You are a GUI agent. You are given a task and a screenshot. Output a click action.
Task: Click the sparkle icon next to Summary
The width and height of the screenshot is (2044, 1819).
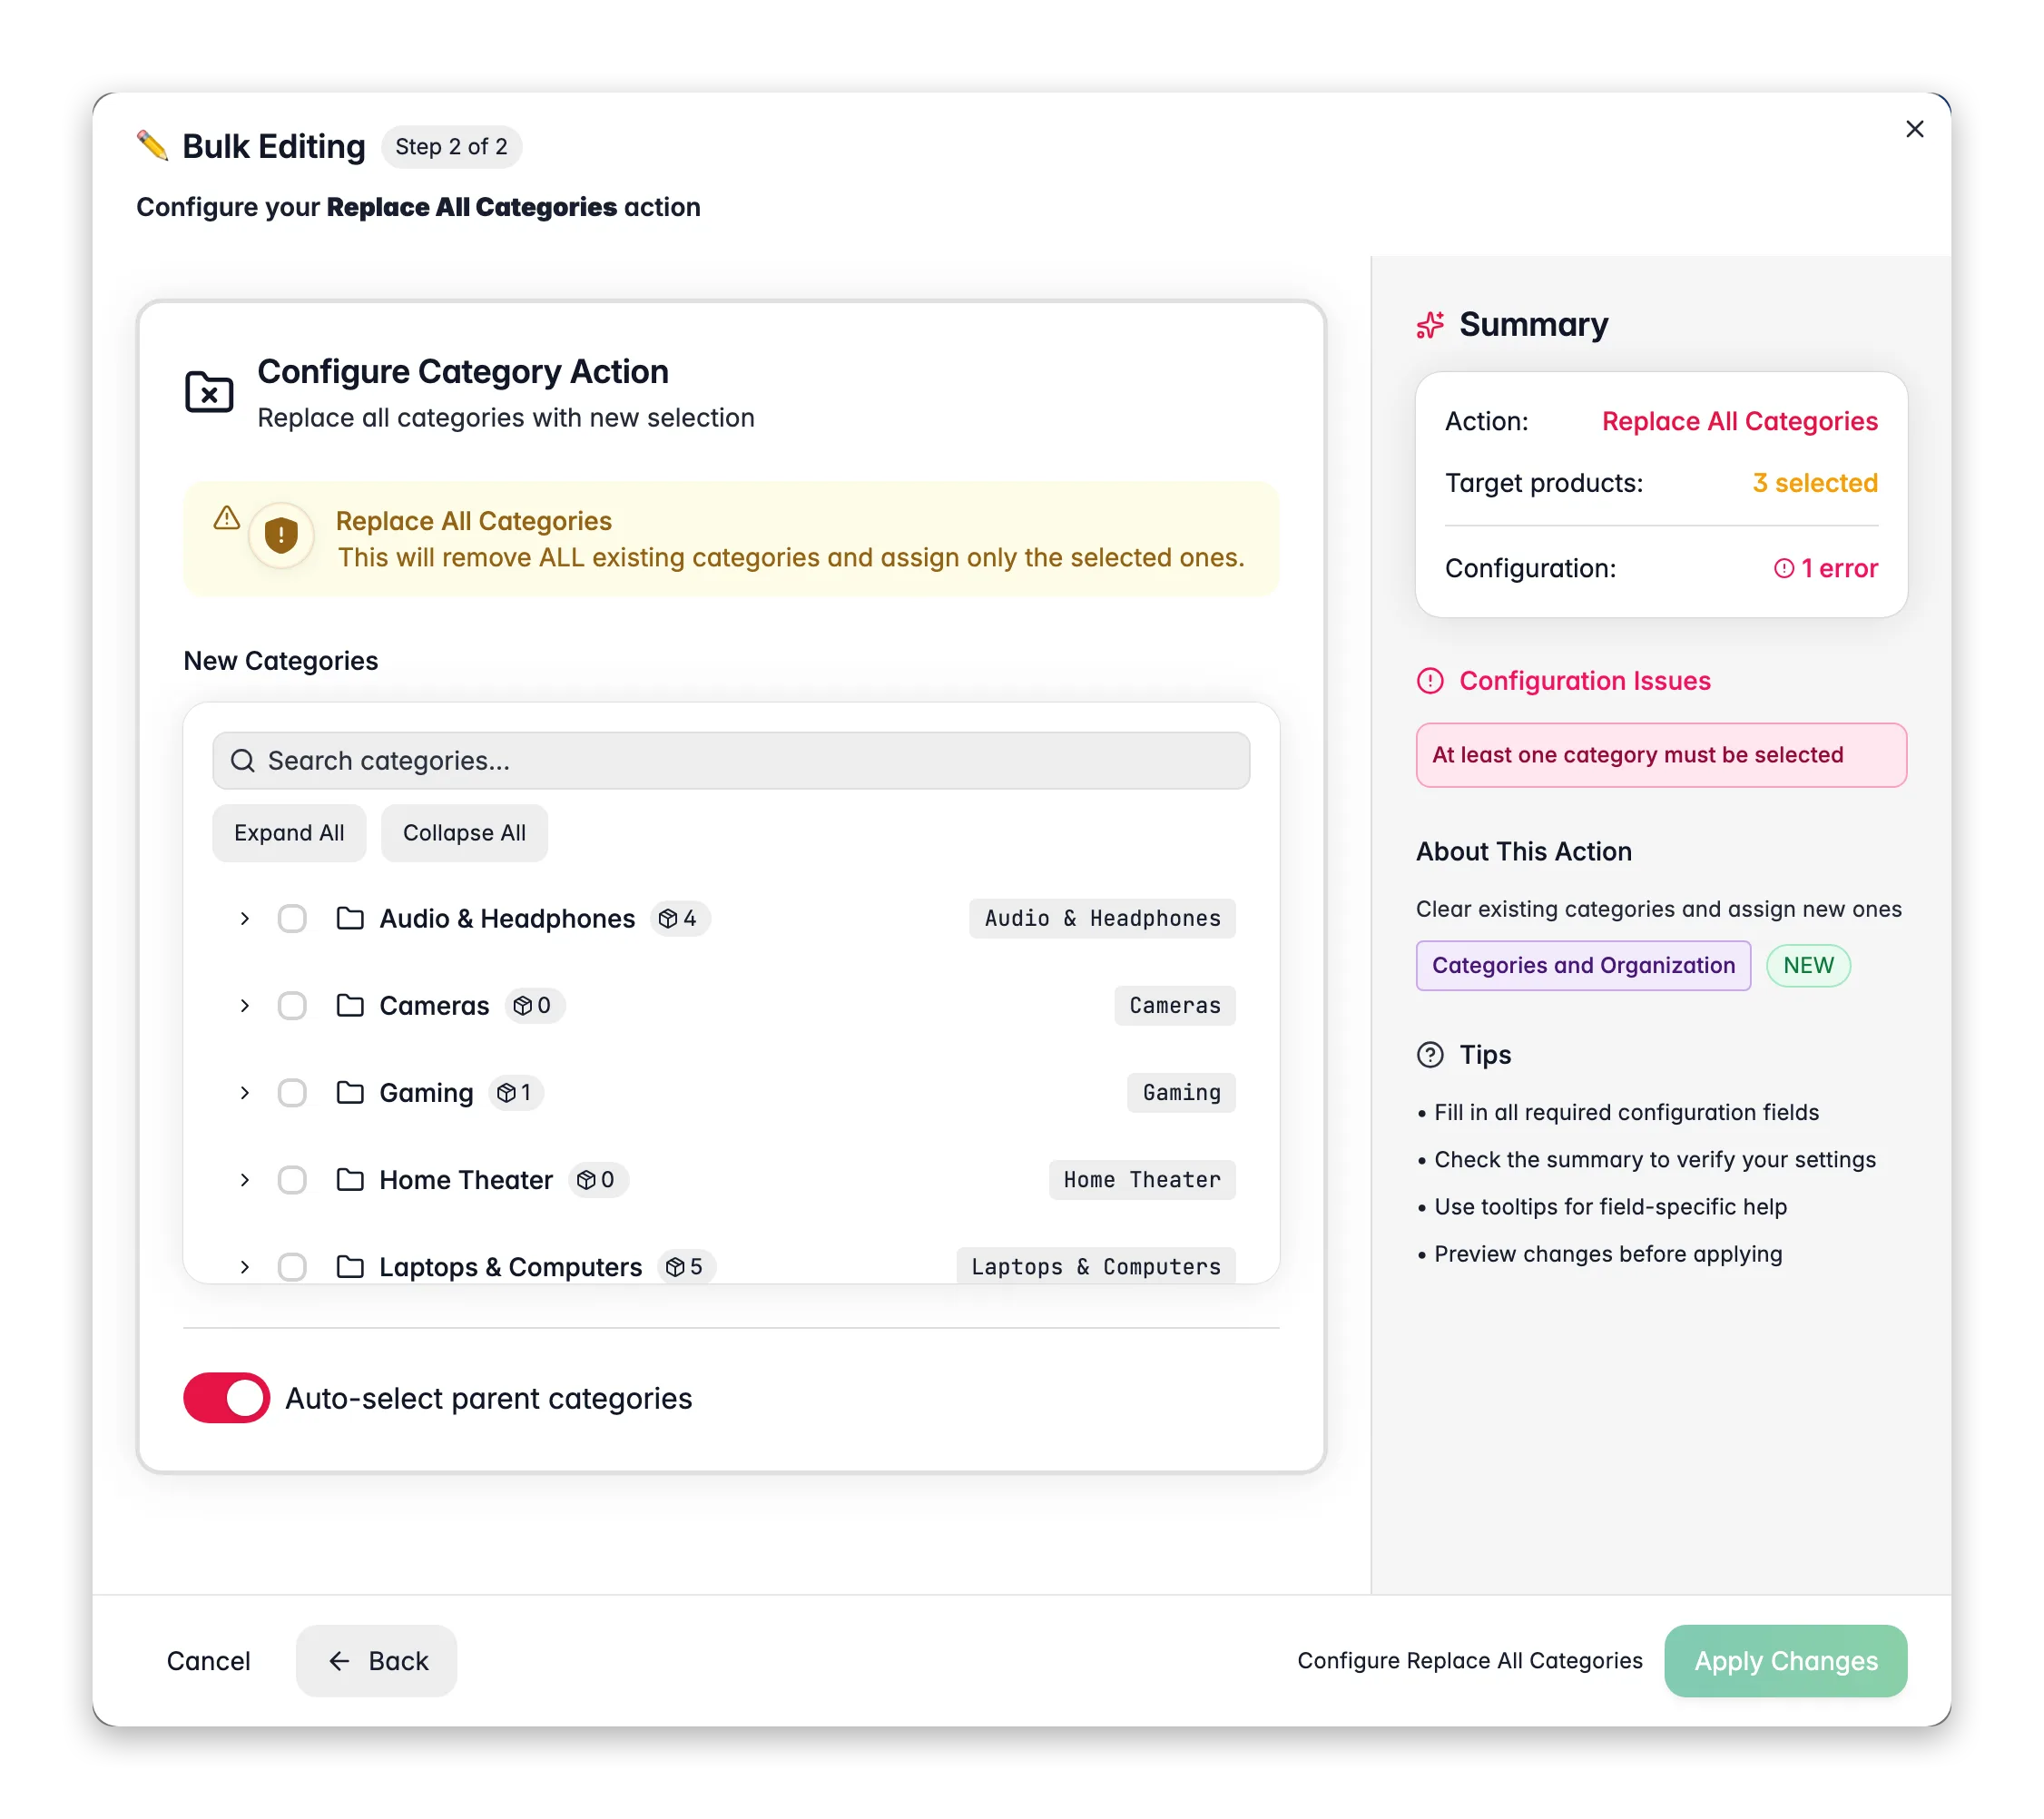click(1430, 325)
